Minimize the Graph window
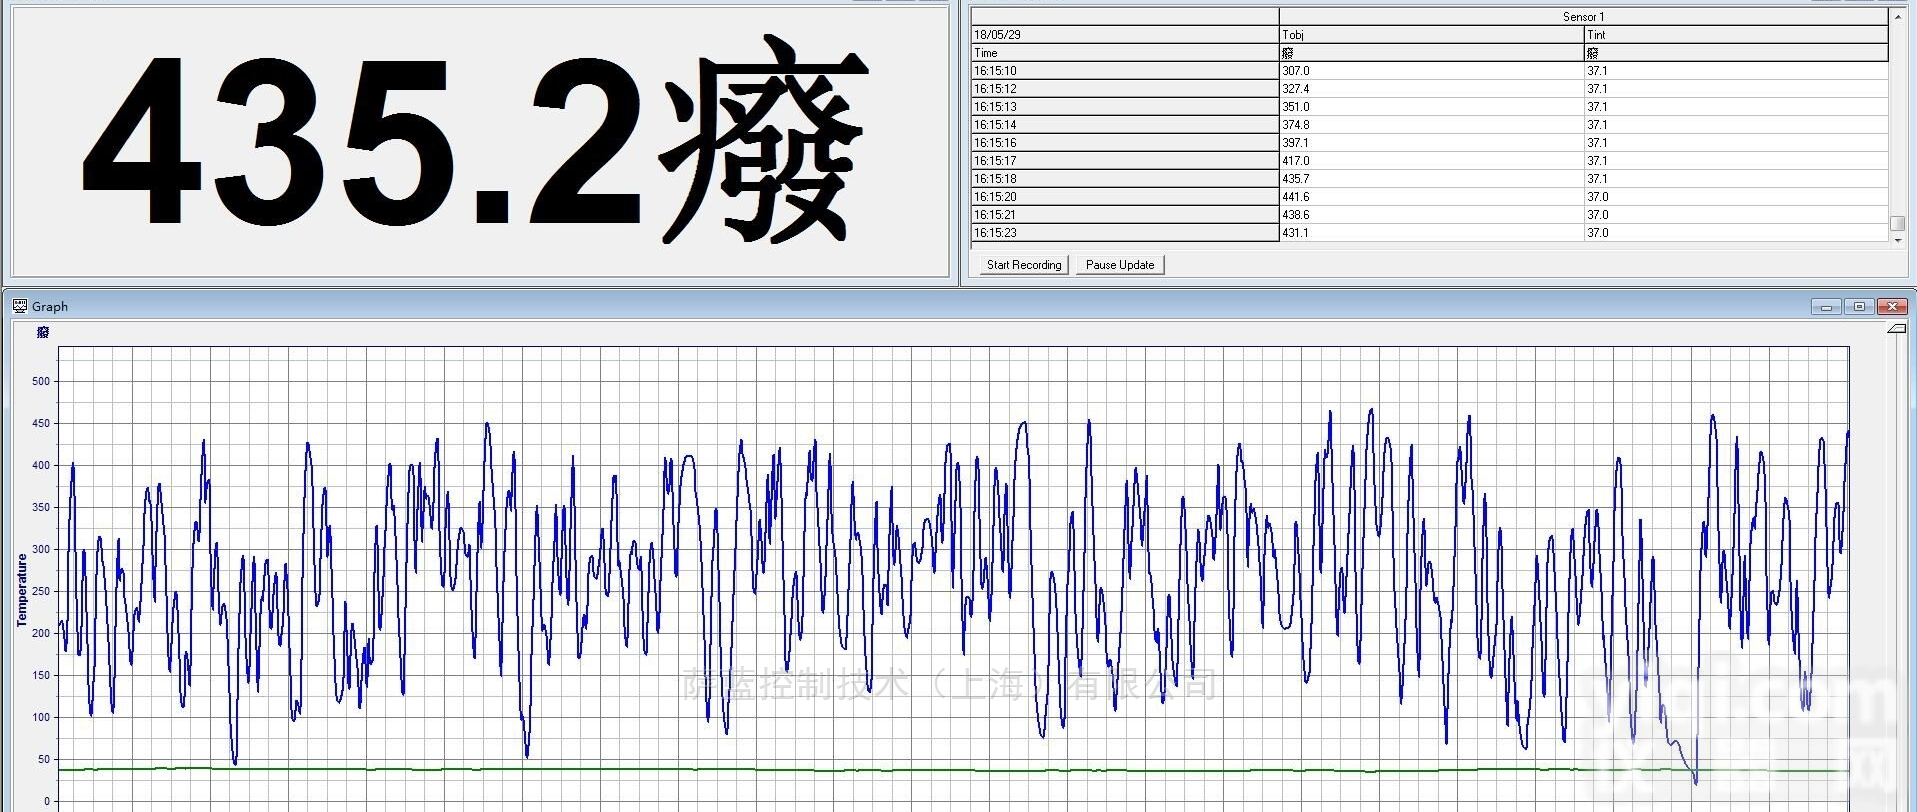This screenshot has height=812, width=1917. coord(1826,307)
